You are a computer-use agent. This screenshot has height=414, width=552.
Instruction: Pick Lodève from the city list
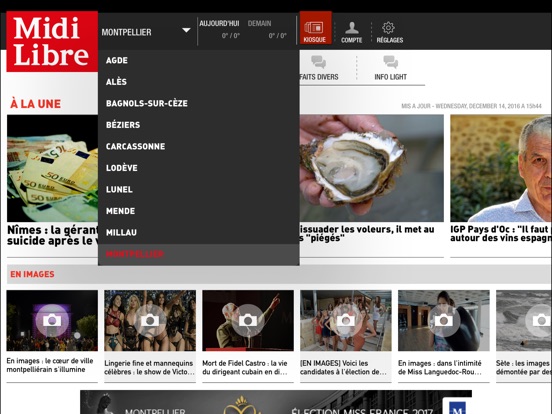point(199,168)
